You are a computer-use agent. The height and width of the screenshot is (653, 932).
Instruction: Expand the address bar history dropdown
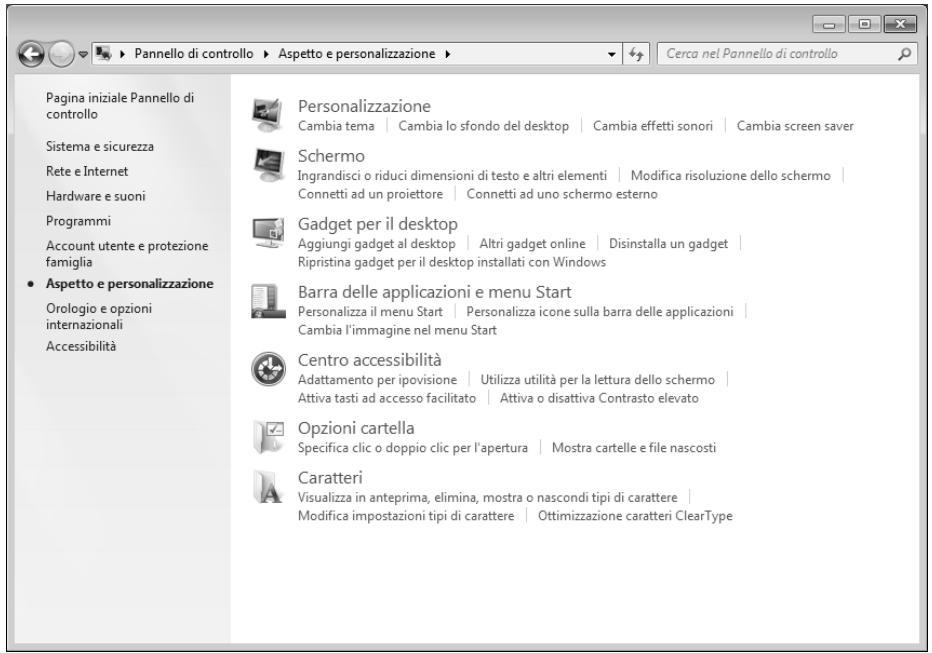[x=612, y=54]
